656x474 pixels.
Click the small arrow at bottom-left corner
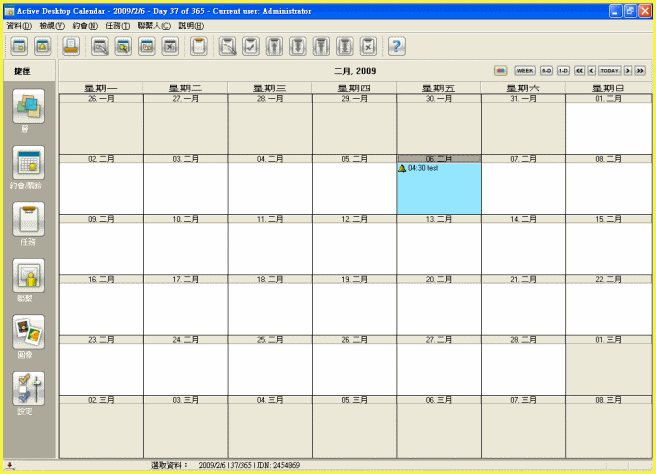tap(9, 466)
